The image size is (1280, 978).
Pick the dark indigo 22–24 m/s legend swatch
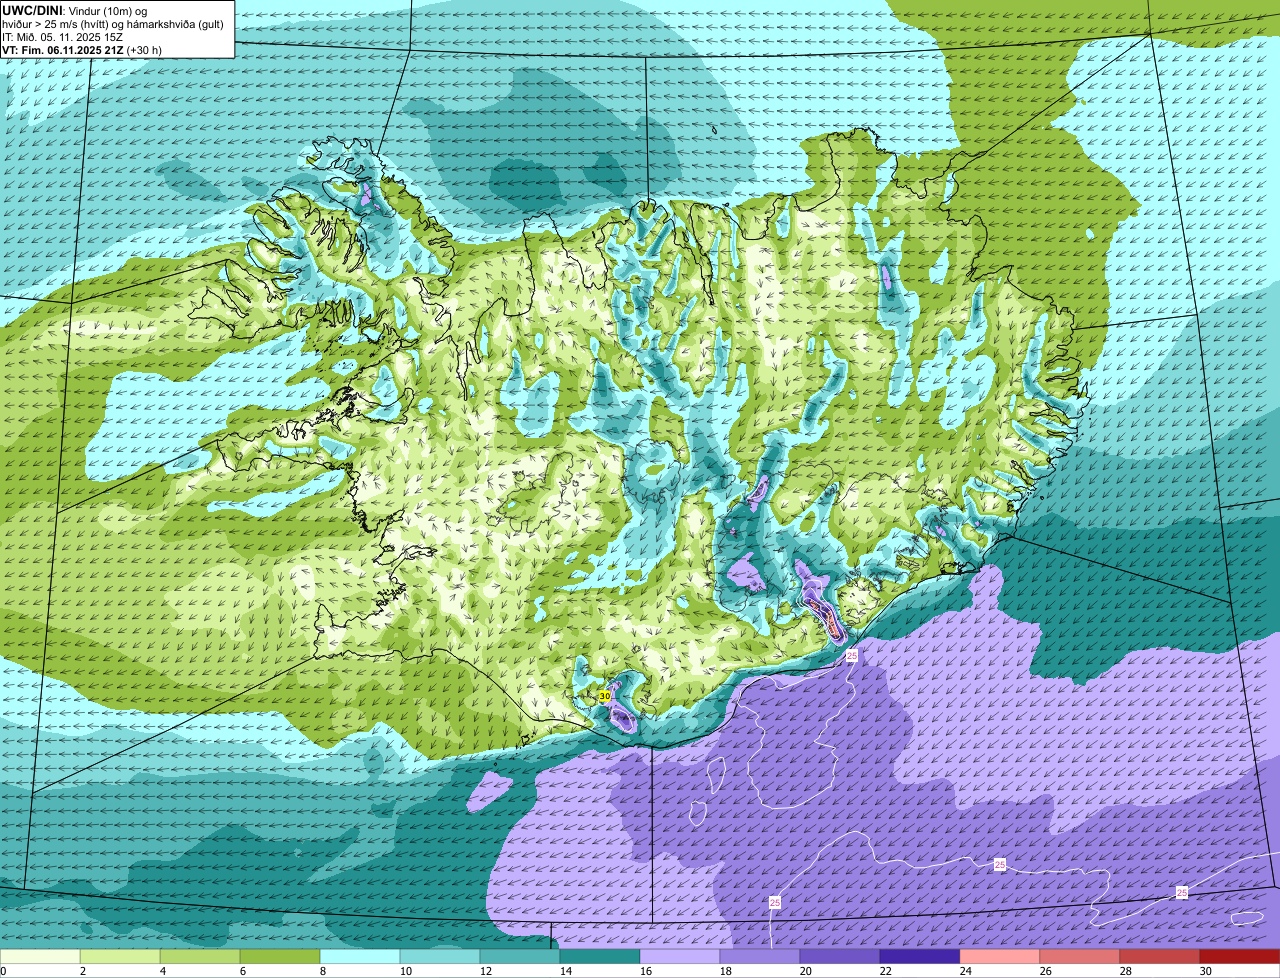click(920, 957)
